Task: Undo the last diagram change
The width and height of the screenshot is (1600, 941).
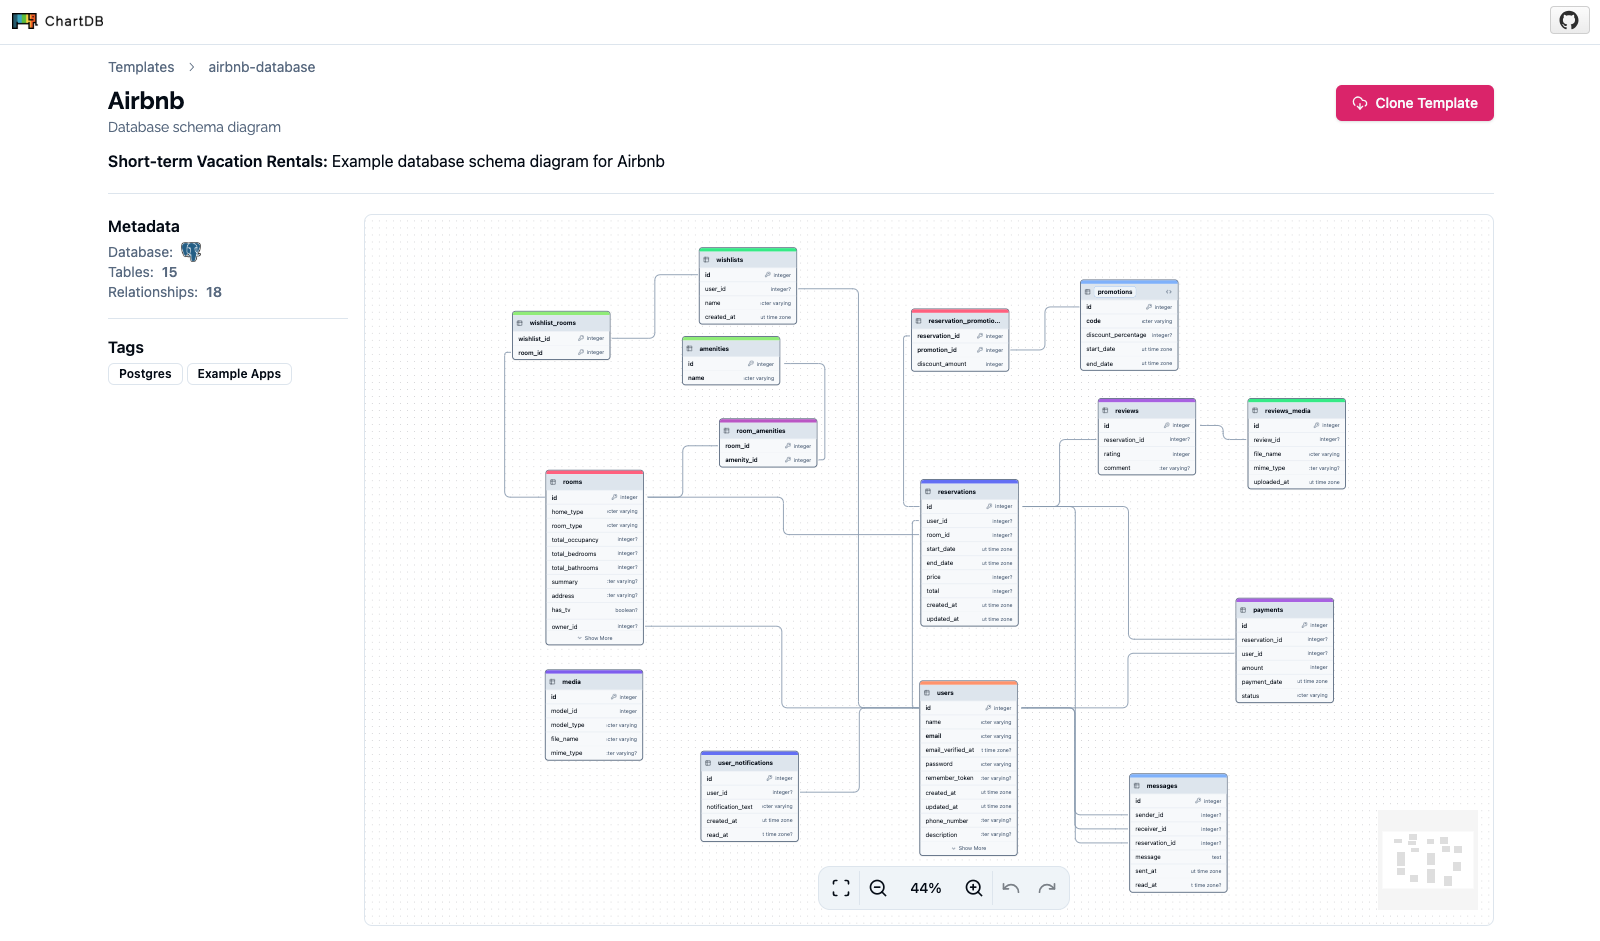Action: coord(1011,888)
